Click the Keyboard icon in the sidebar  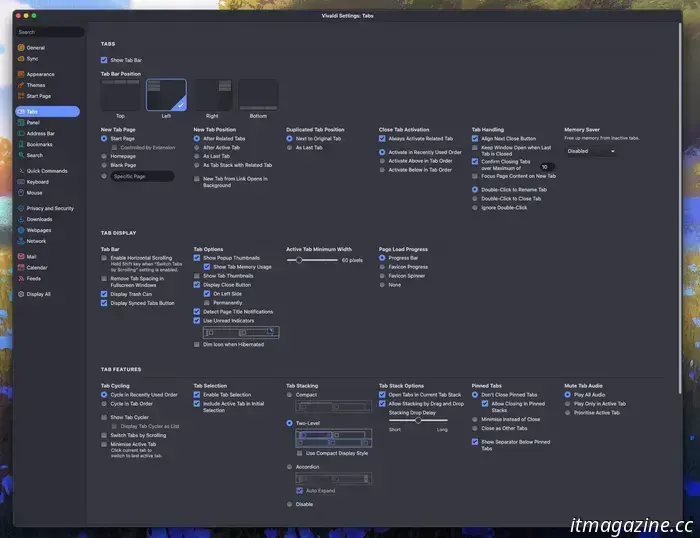(21, 182)
